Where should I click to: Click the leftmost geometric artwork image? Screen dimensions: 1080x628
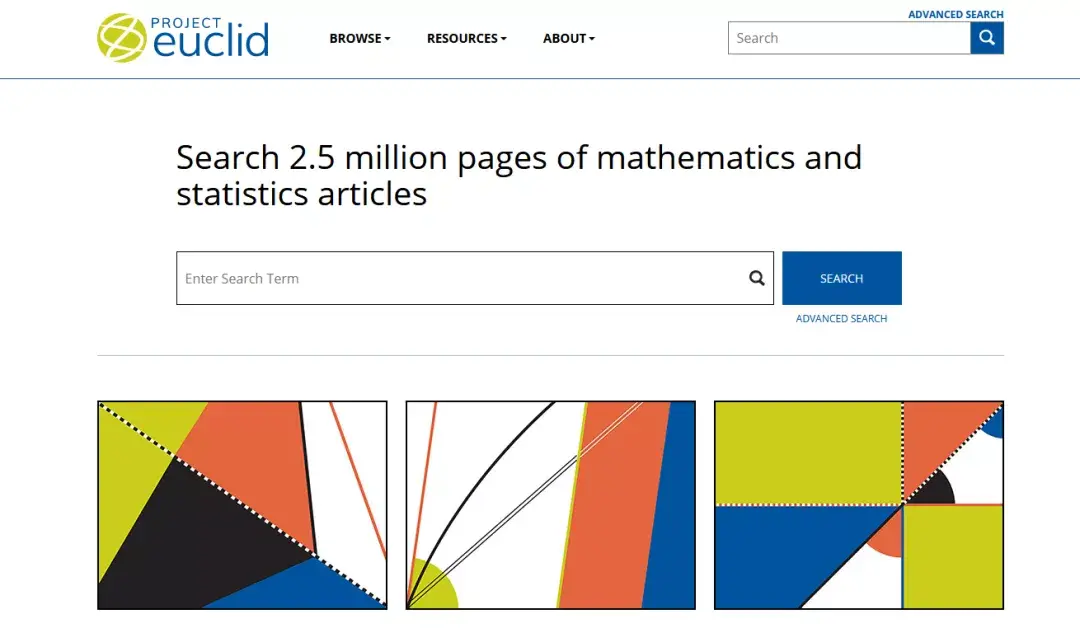(240, 504)
